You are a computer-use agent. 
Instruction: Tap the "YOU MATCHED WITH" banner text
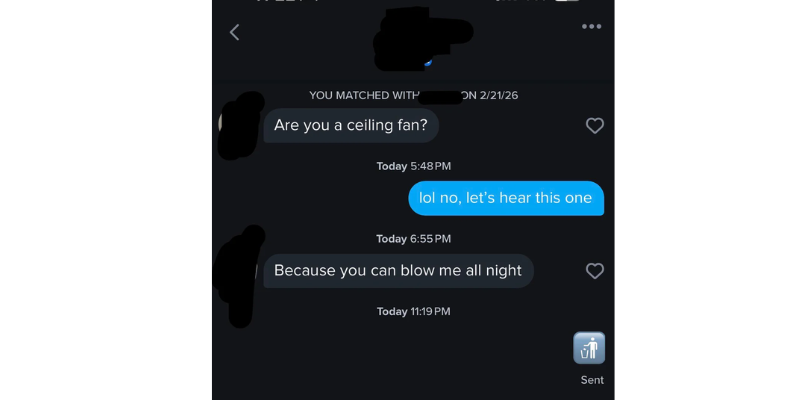[x=361, y=96]
